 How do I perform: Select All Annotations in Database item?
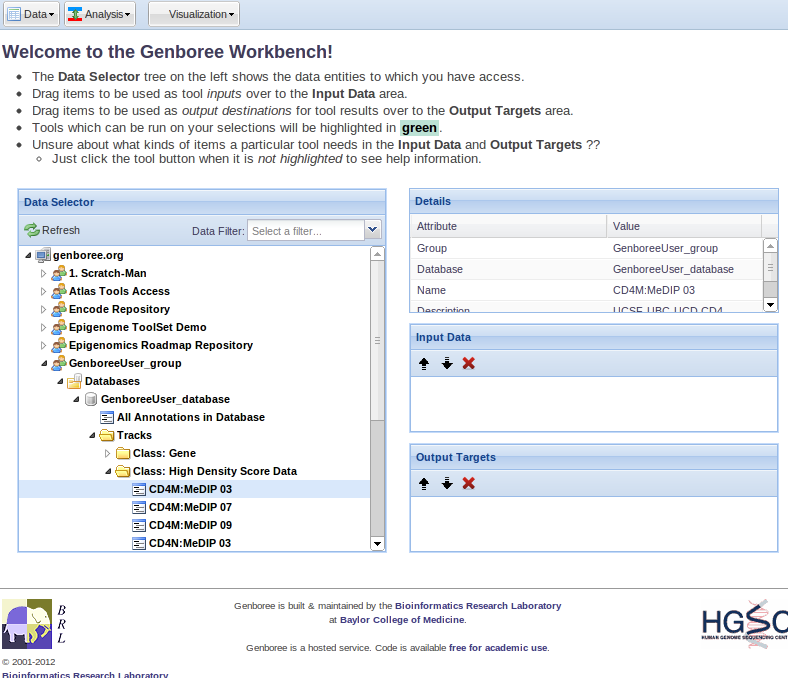(x=190, y=418)
